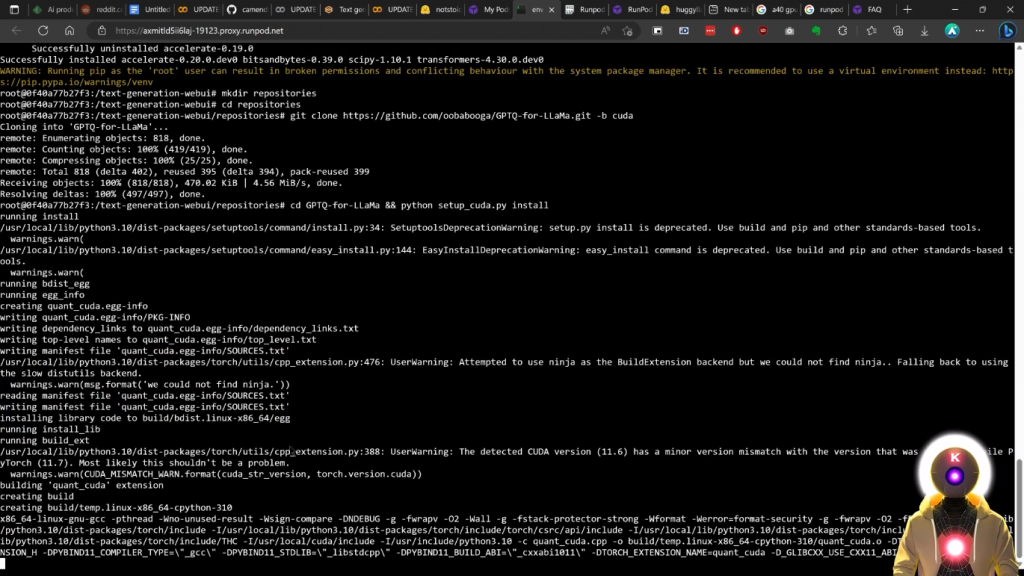Switch to the Ai prod tab

53,10
